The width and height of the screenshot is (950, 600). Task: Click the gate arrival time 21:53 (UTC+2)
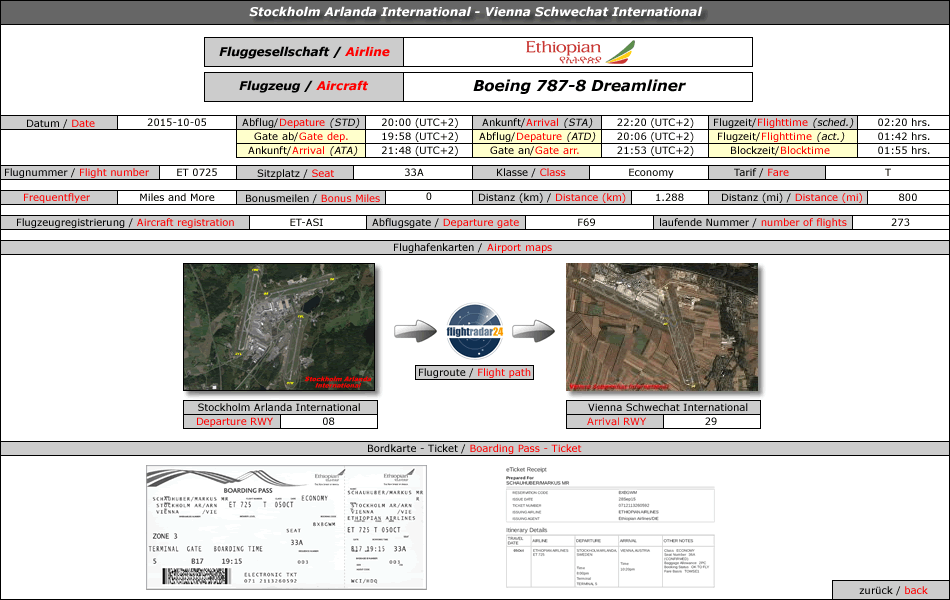(x=655, y=150)
